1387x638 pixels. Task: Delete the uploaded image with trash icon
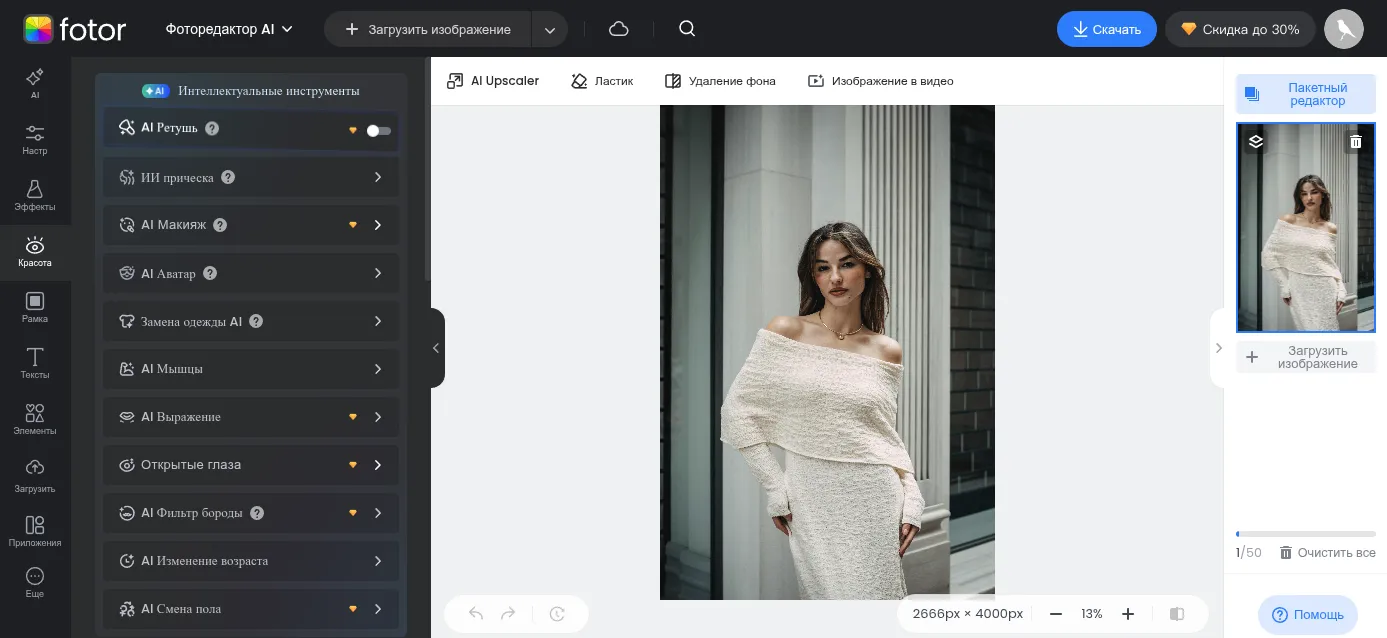click(1356, 142)
